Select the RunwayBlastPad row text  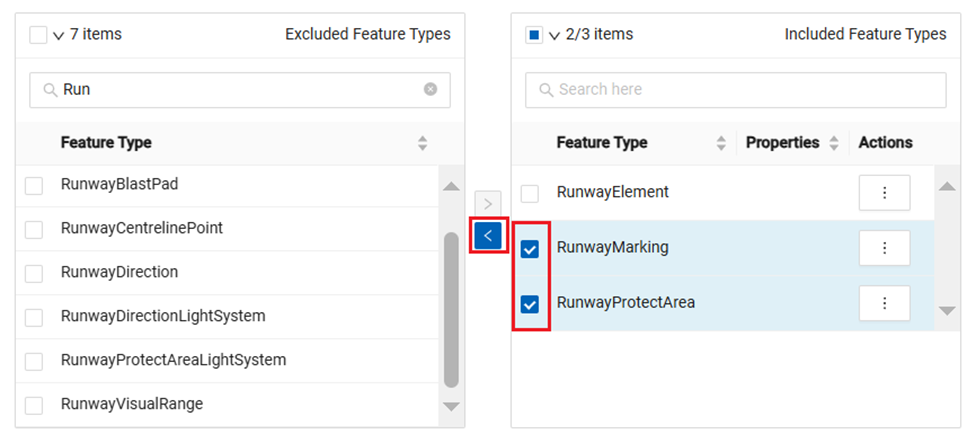[x=120, y=185]
